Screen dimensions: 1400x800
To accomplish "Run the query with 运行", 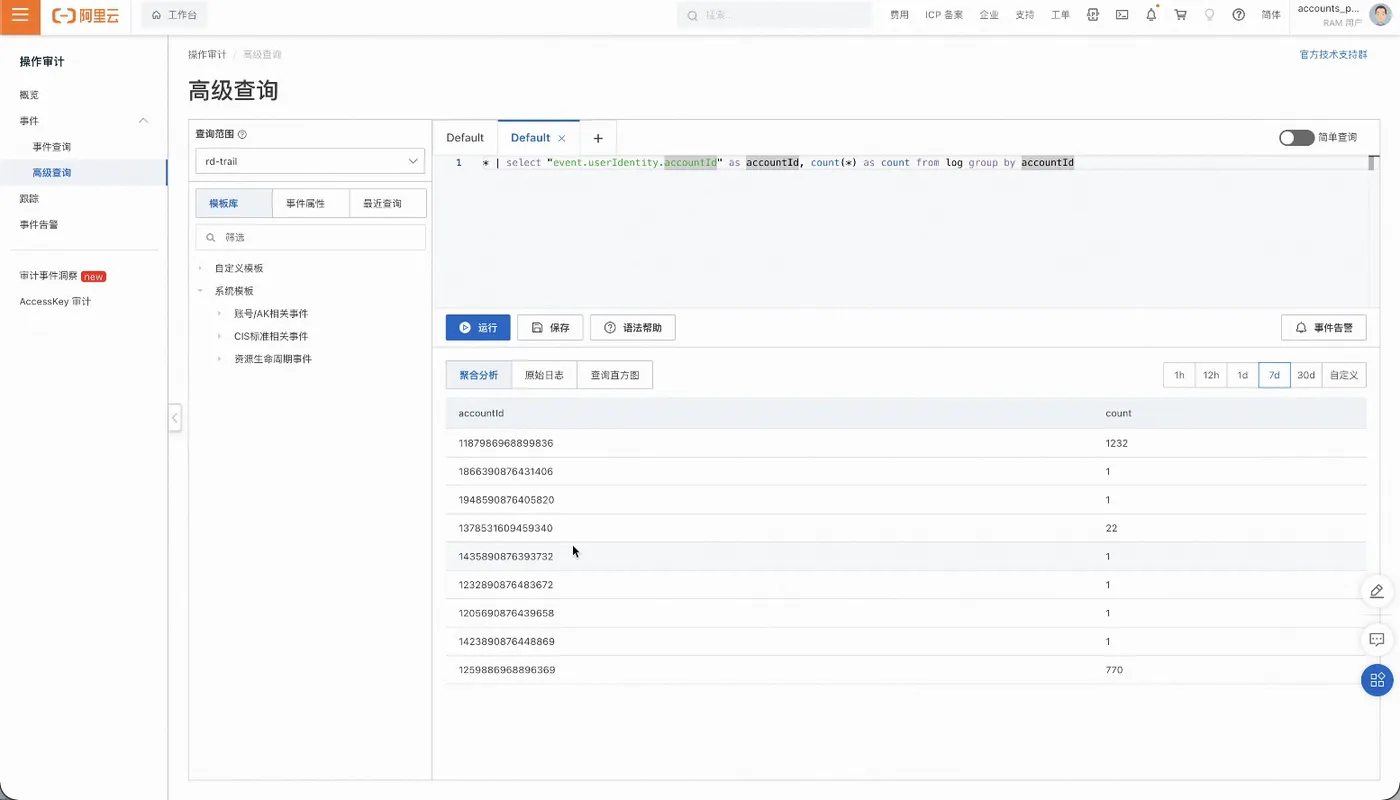I will tap(478, 327).
